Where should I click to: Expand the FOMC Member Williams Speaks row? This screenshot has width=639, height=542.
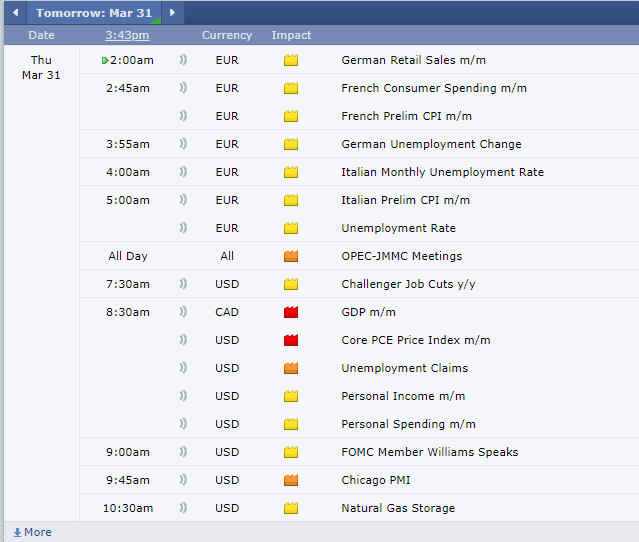tap(429, 452)
